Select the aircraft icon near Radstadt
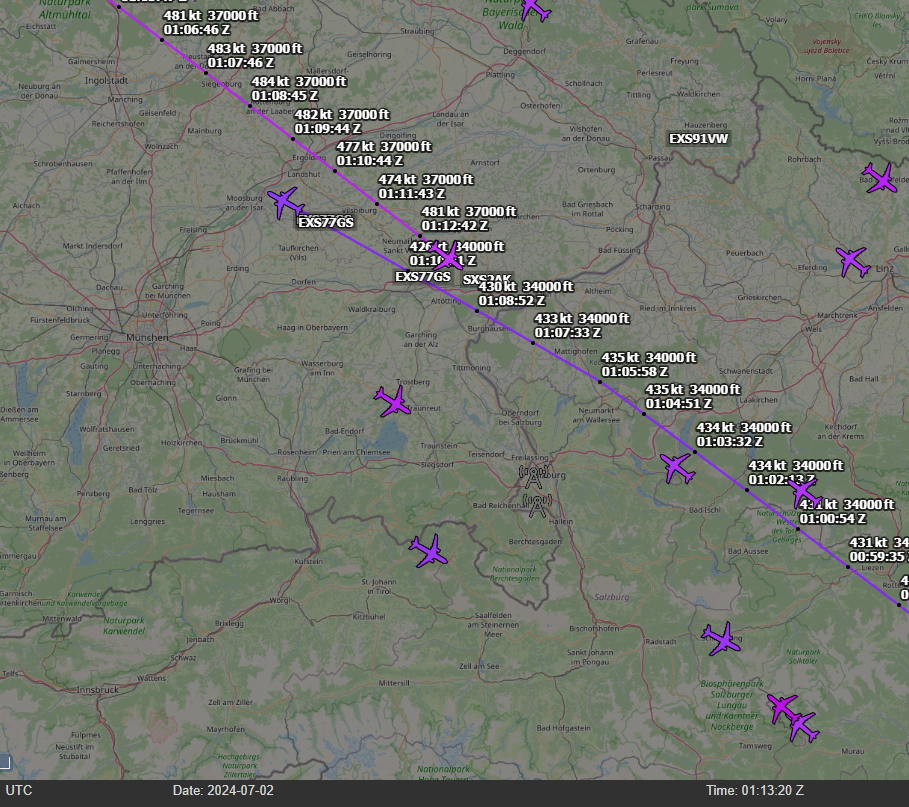Screen dimensions: 909x807 [x=720, y=638]
